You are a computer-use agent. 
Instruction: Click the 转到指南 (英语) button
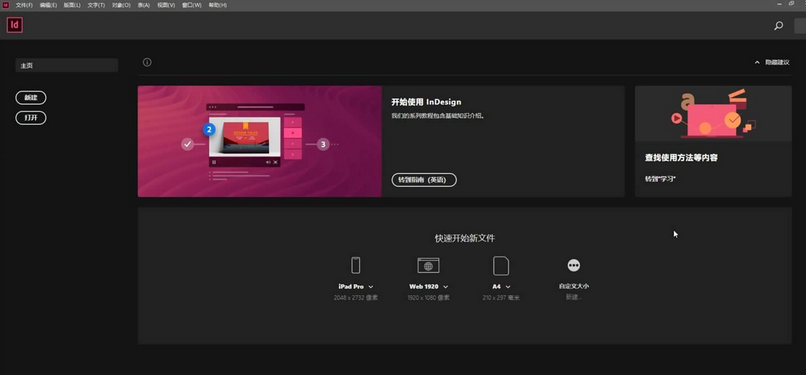(424, 180)
